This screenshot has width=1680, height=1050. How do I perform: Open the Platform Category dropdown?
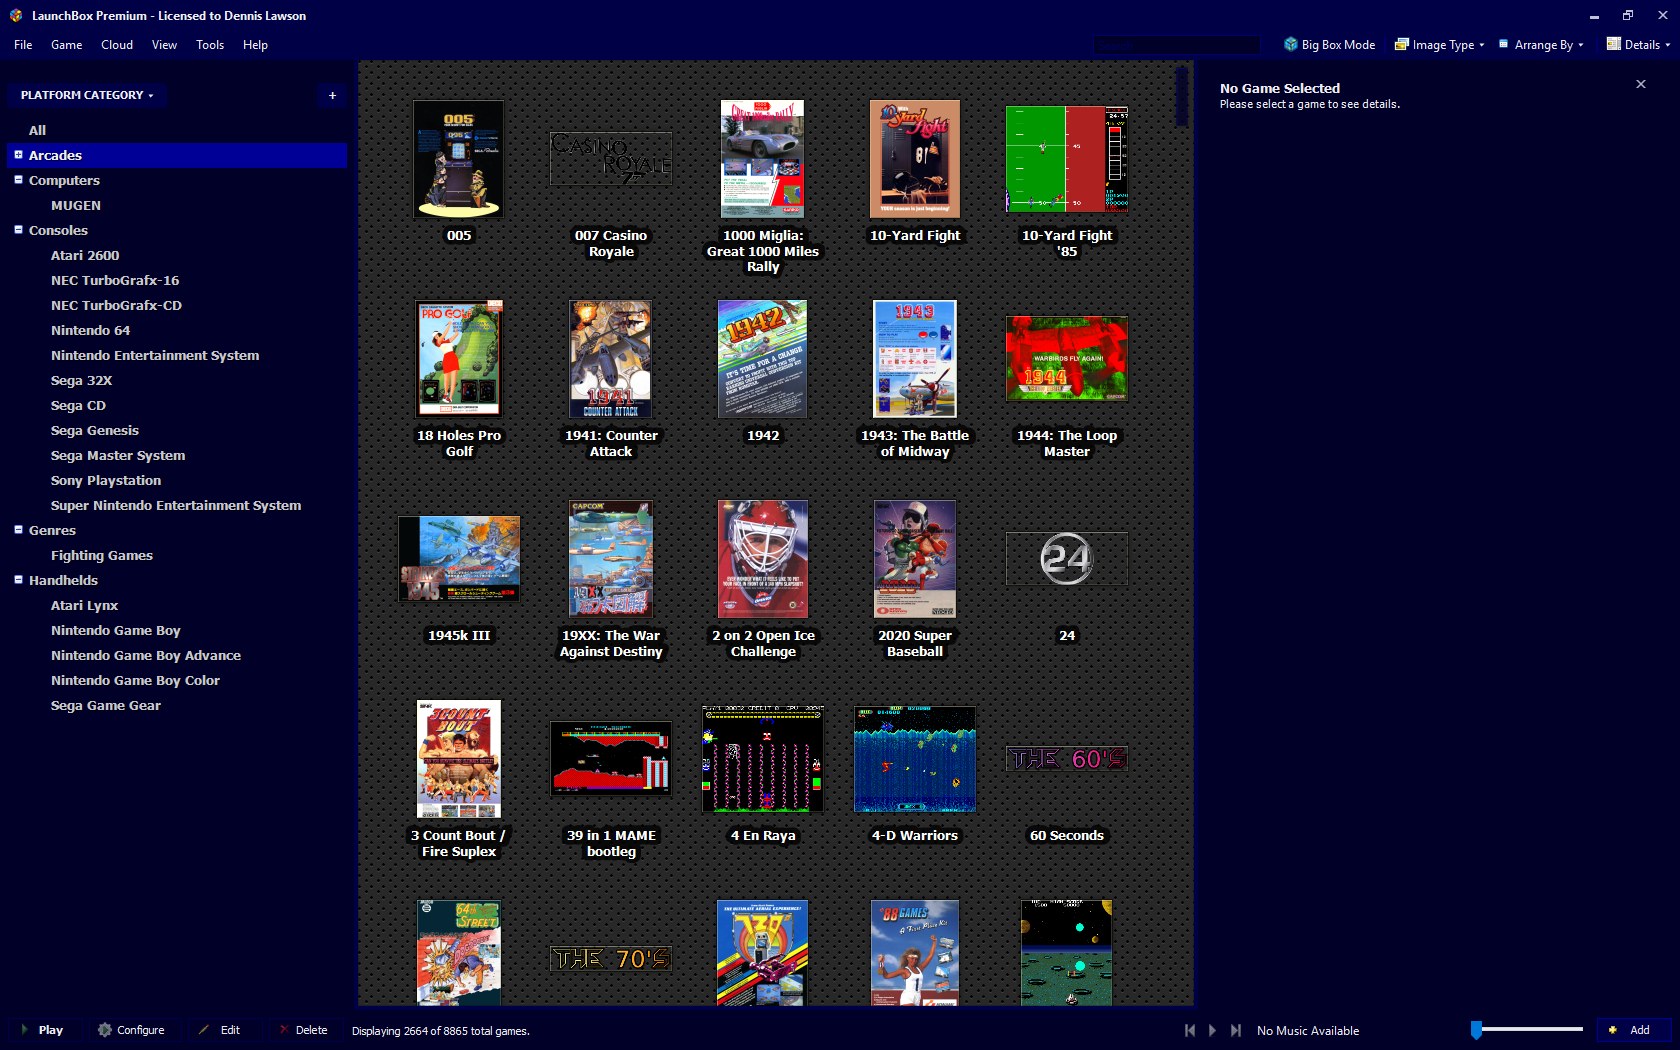coord(88,95)
